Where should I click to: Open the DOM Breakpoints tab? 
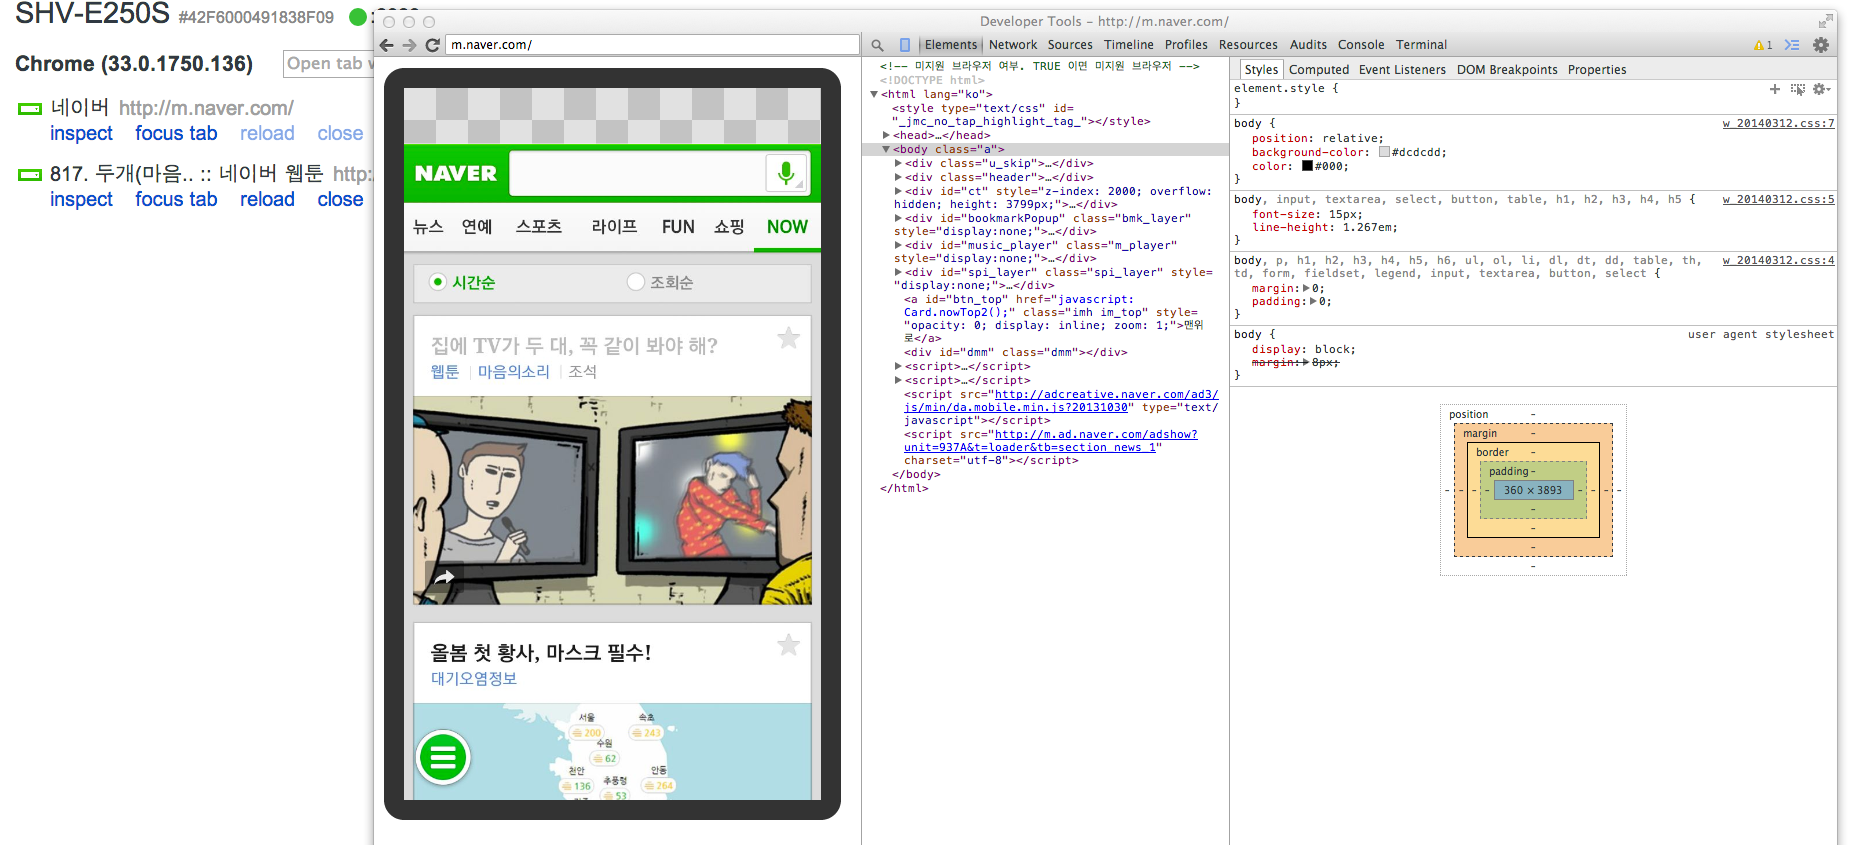pyautogui.click(x=1507, y=70)
